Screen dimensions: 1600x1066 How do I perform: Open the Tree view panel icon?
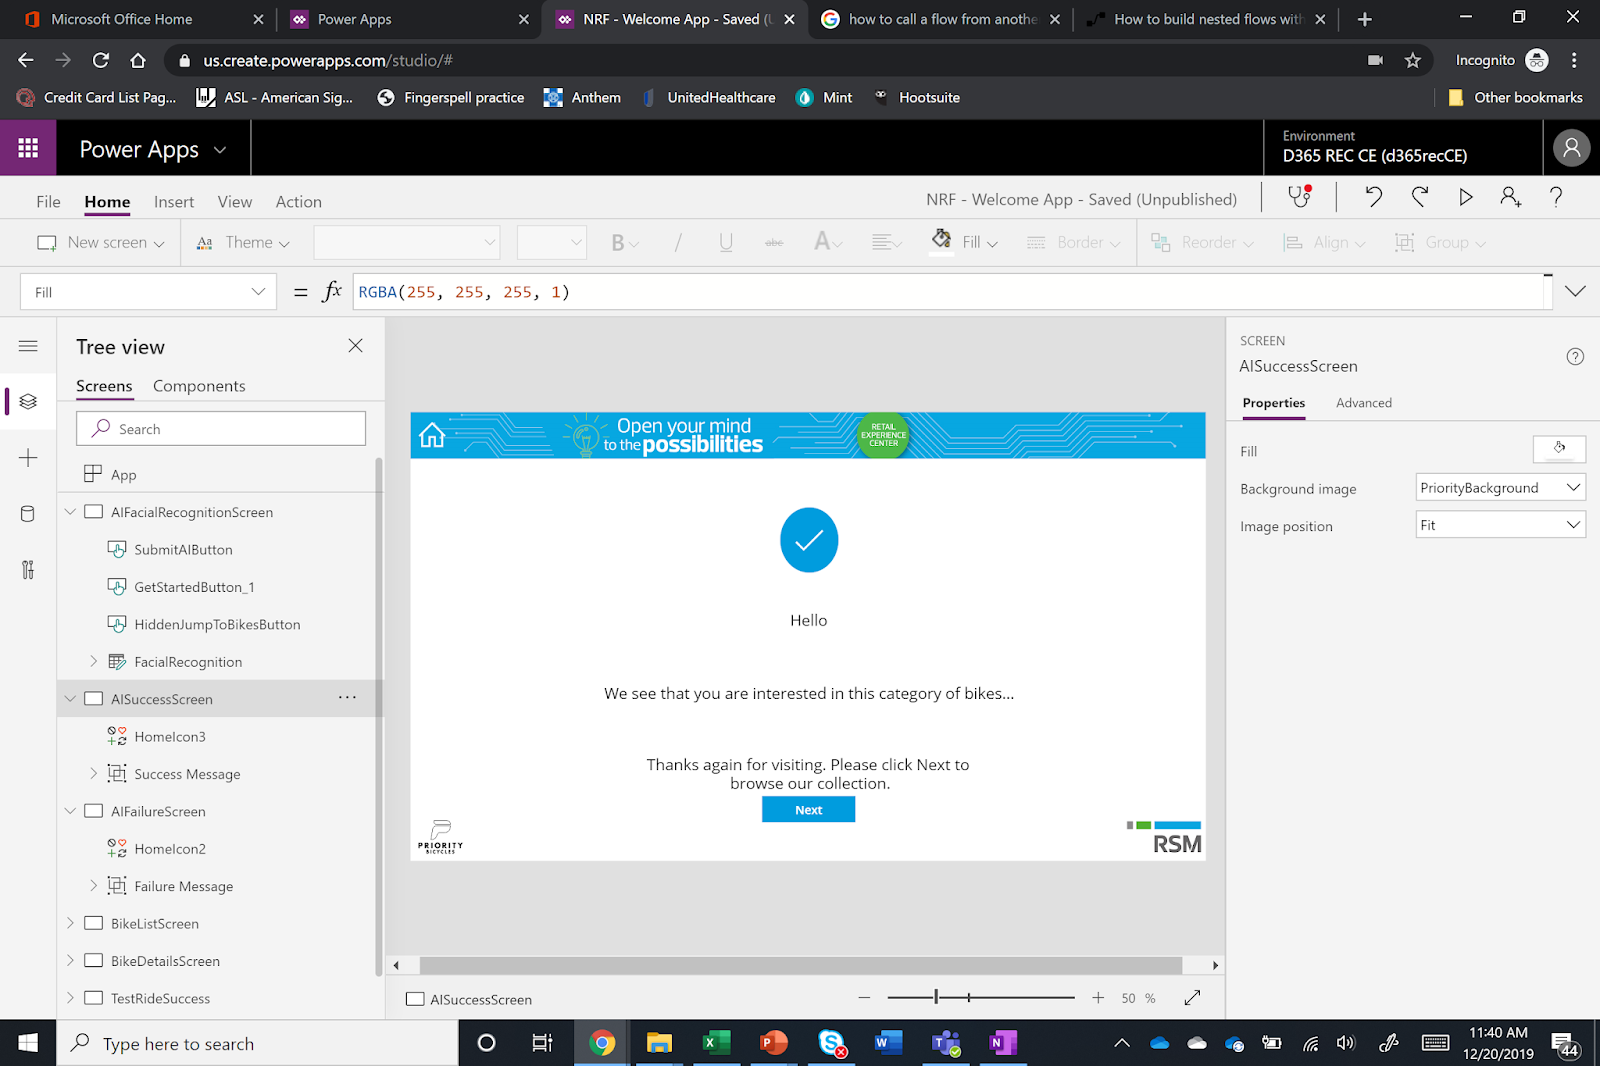(28, 401)
